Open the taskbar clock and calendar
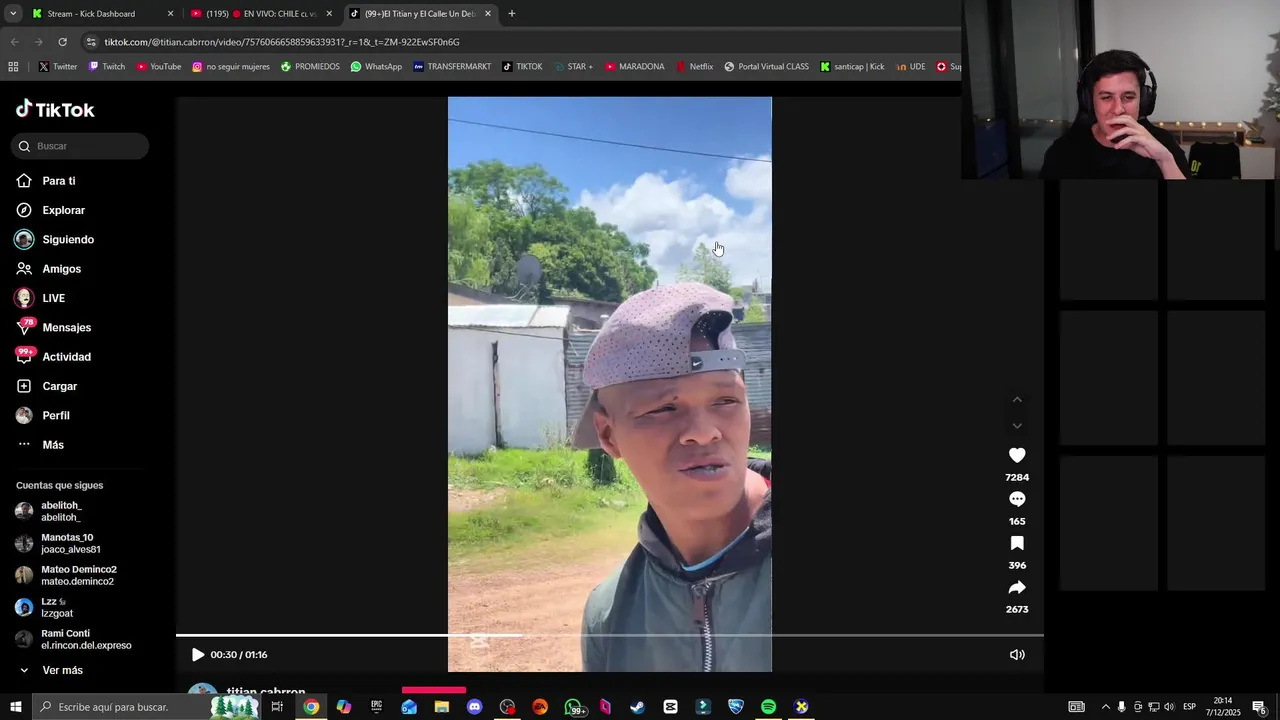This screenshot has width=1280, height=720. click(x=1223, y=707)
